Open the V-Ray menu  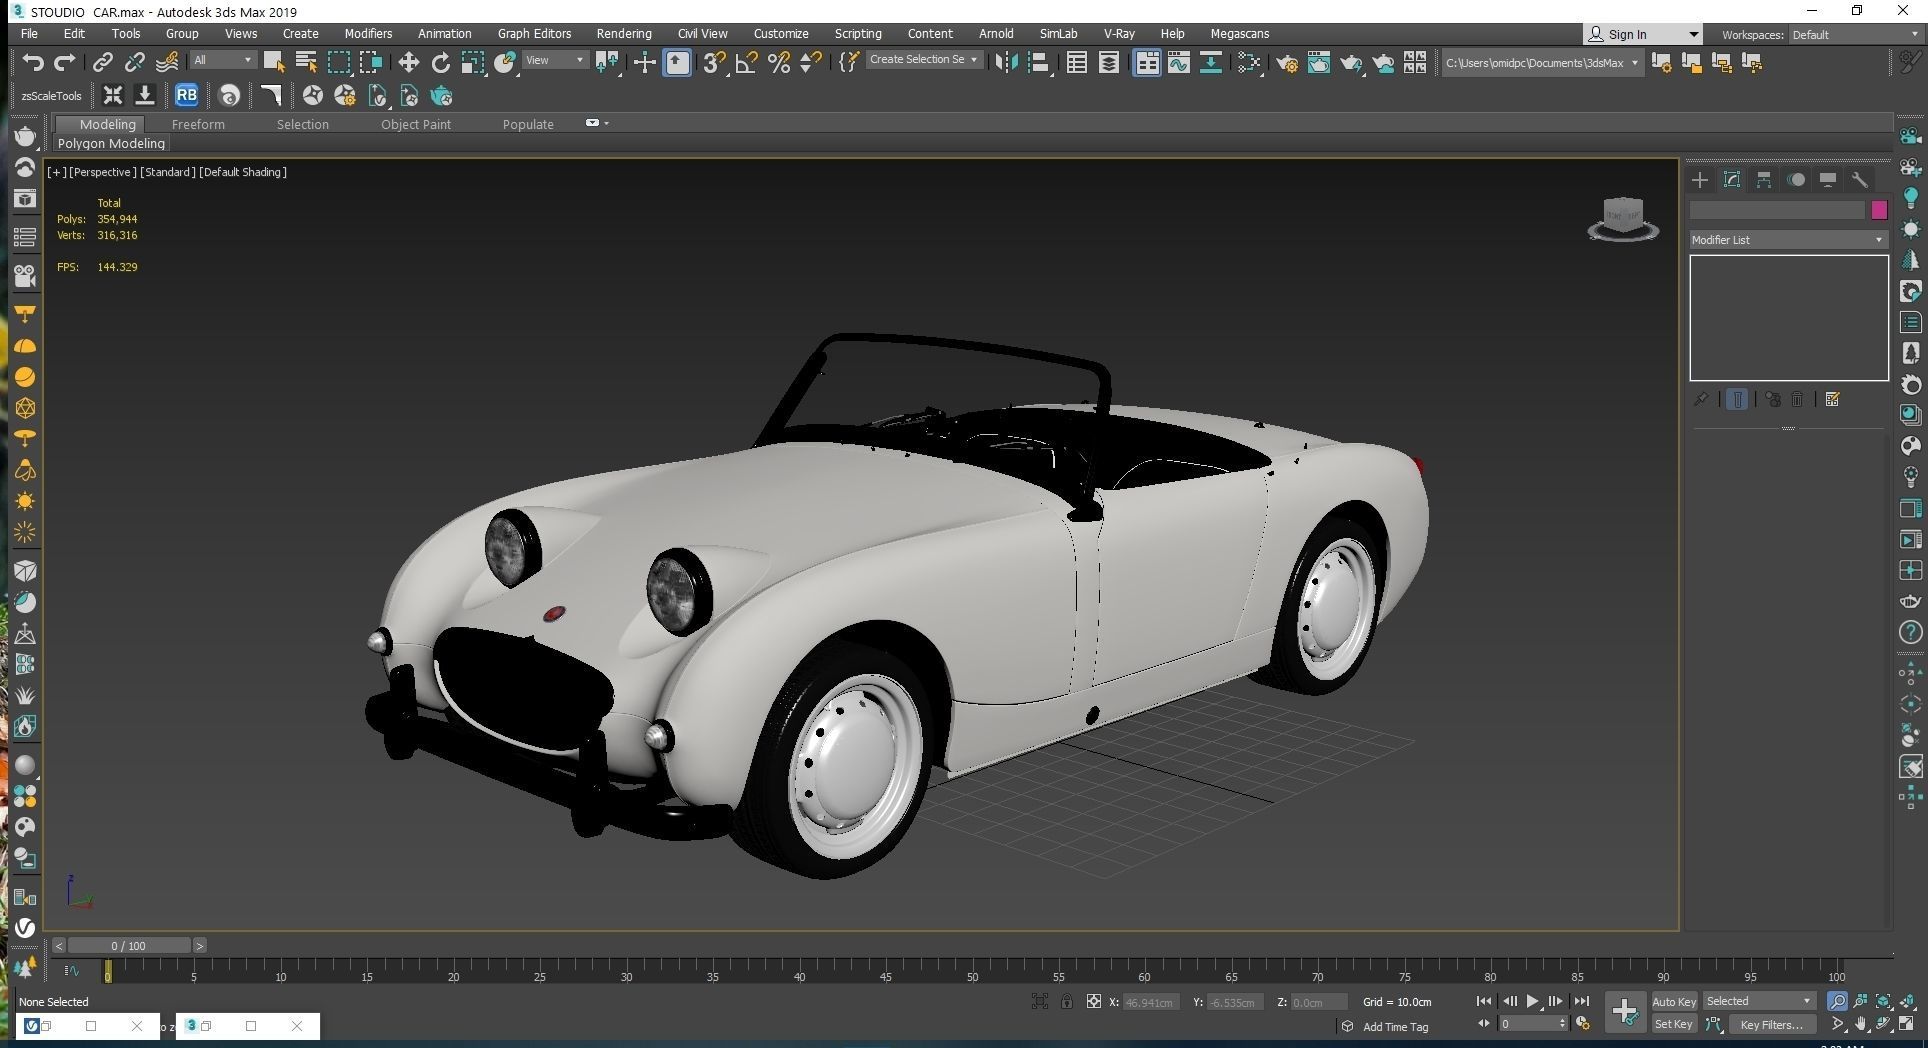click(x=1119, y=34)
